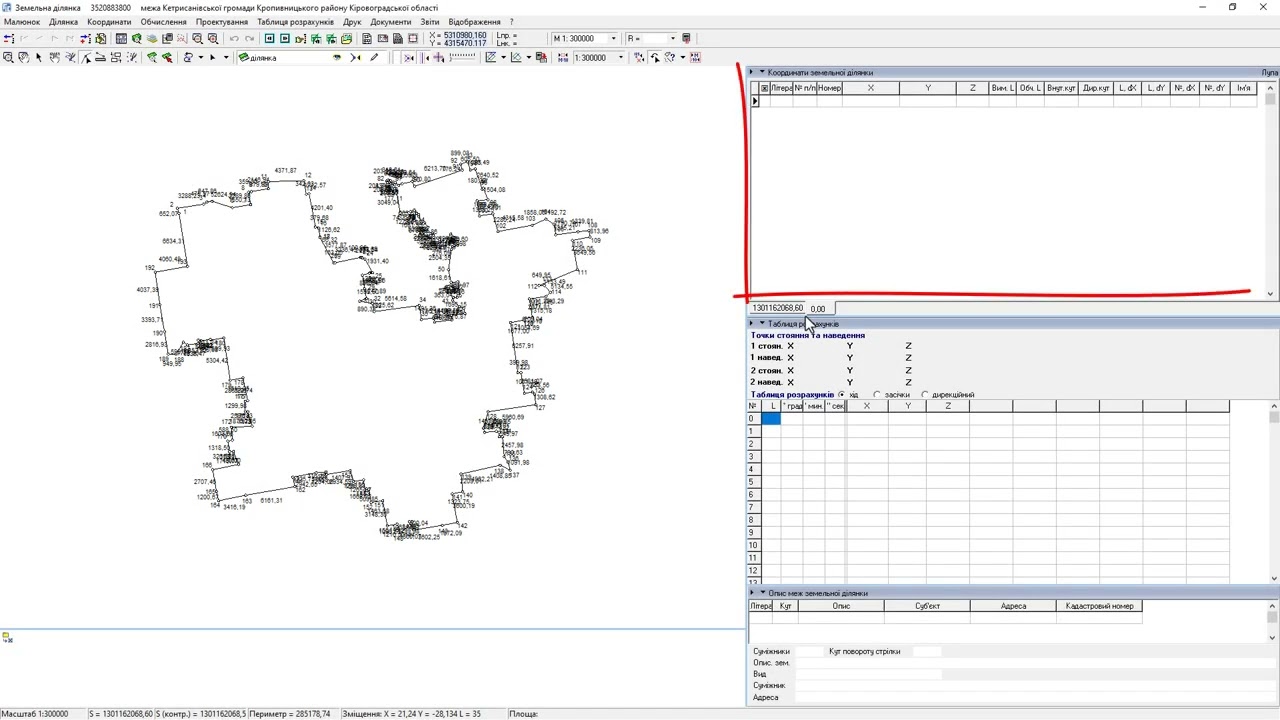Image resolution: width=1280 pixels, height=720 pixels.
Task: Open the 'Відображення' menu
Action: [x=474, y=21]
